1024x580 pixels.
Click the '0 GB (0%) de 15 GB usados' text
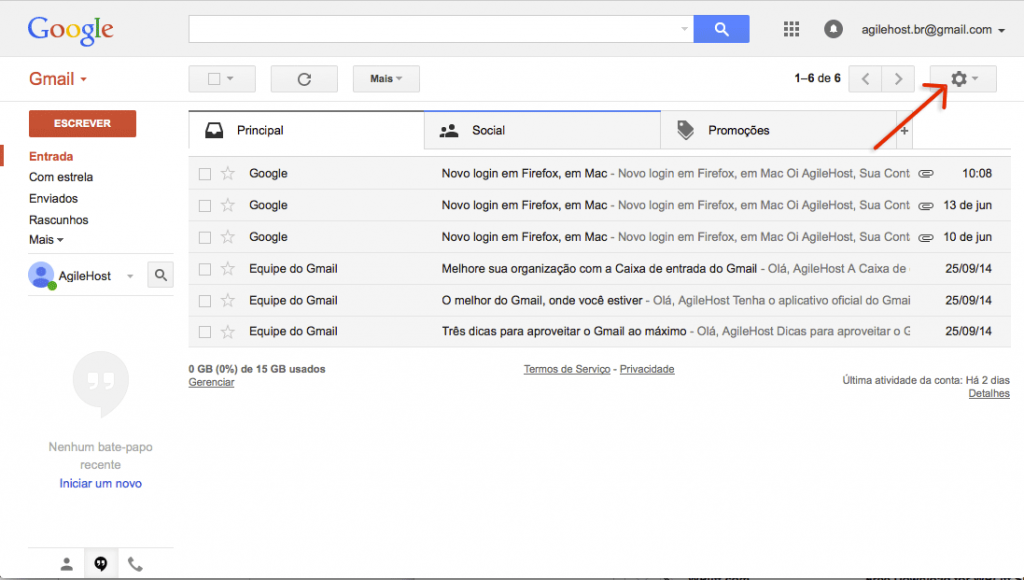(257, 369)
